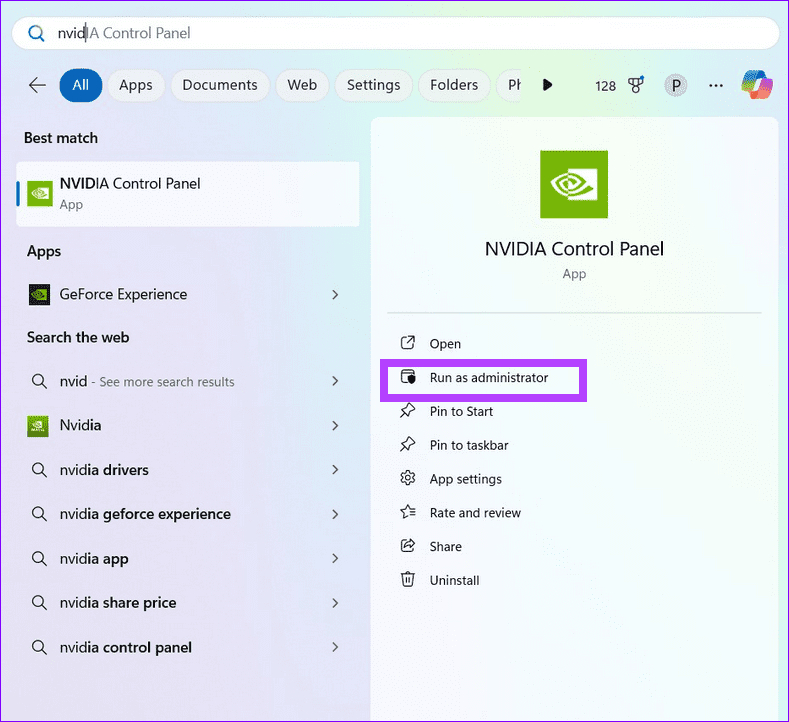This screenshot has height=722, width=789.
Task: Click inside the search text field
Action: click(396, 33)
